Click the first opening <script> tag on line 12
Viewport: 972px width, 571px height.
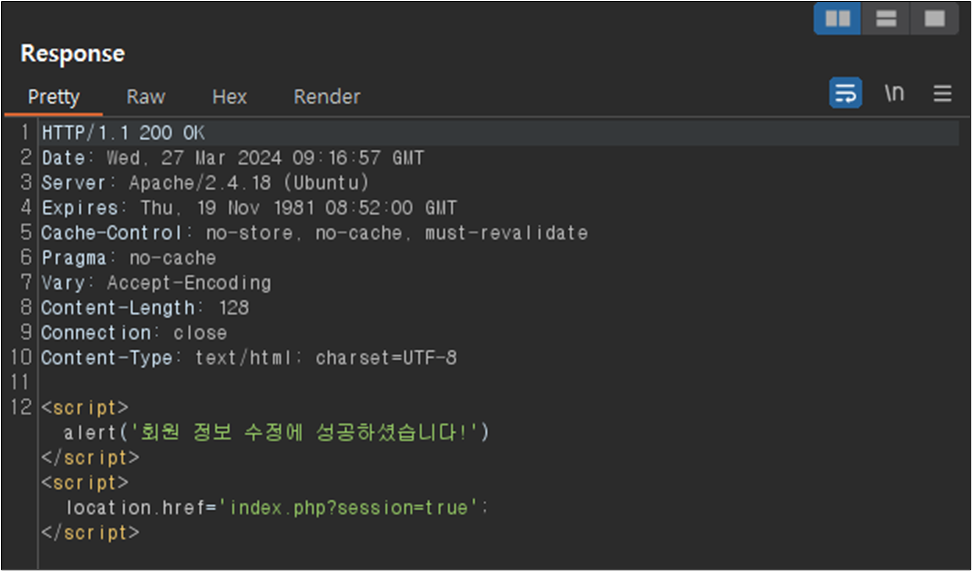[x=85, y=408]
